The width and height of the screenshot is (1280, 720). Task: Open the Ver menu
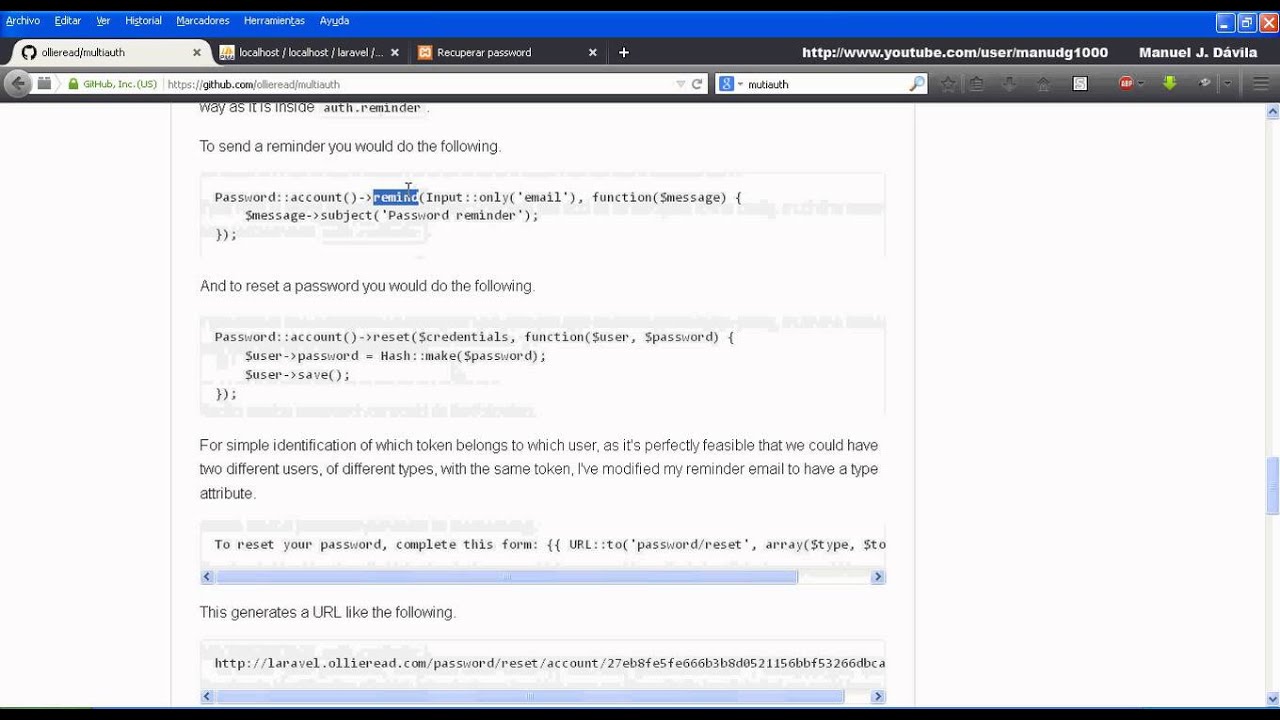[103, 20]
